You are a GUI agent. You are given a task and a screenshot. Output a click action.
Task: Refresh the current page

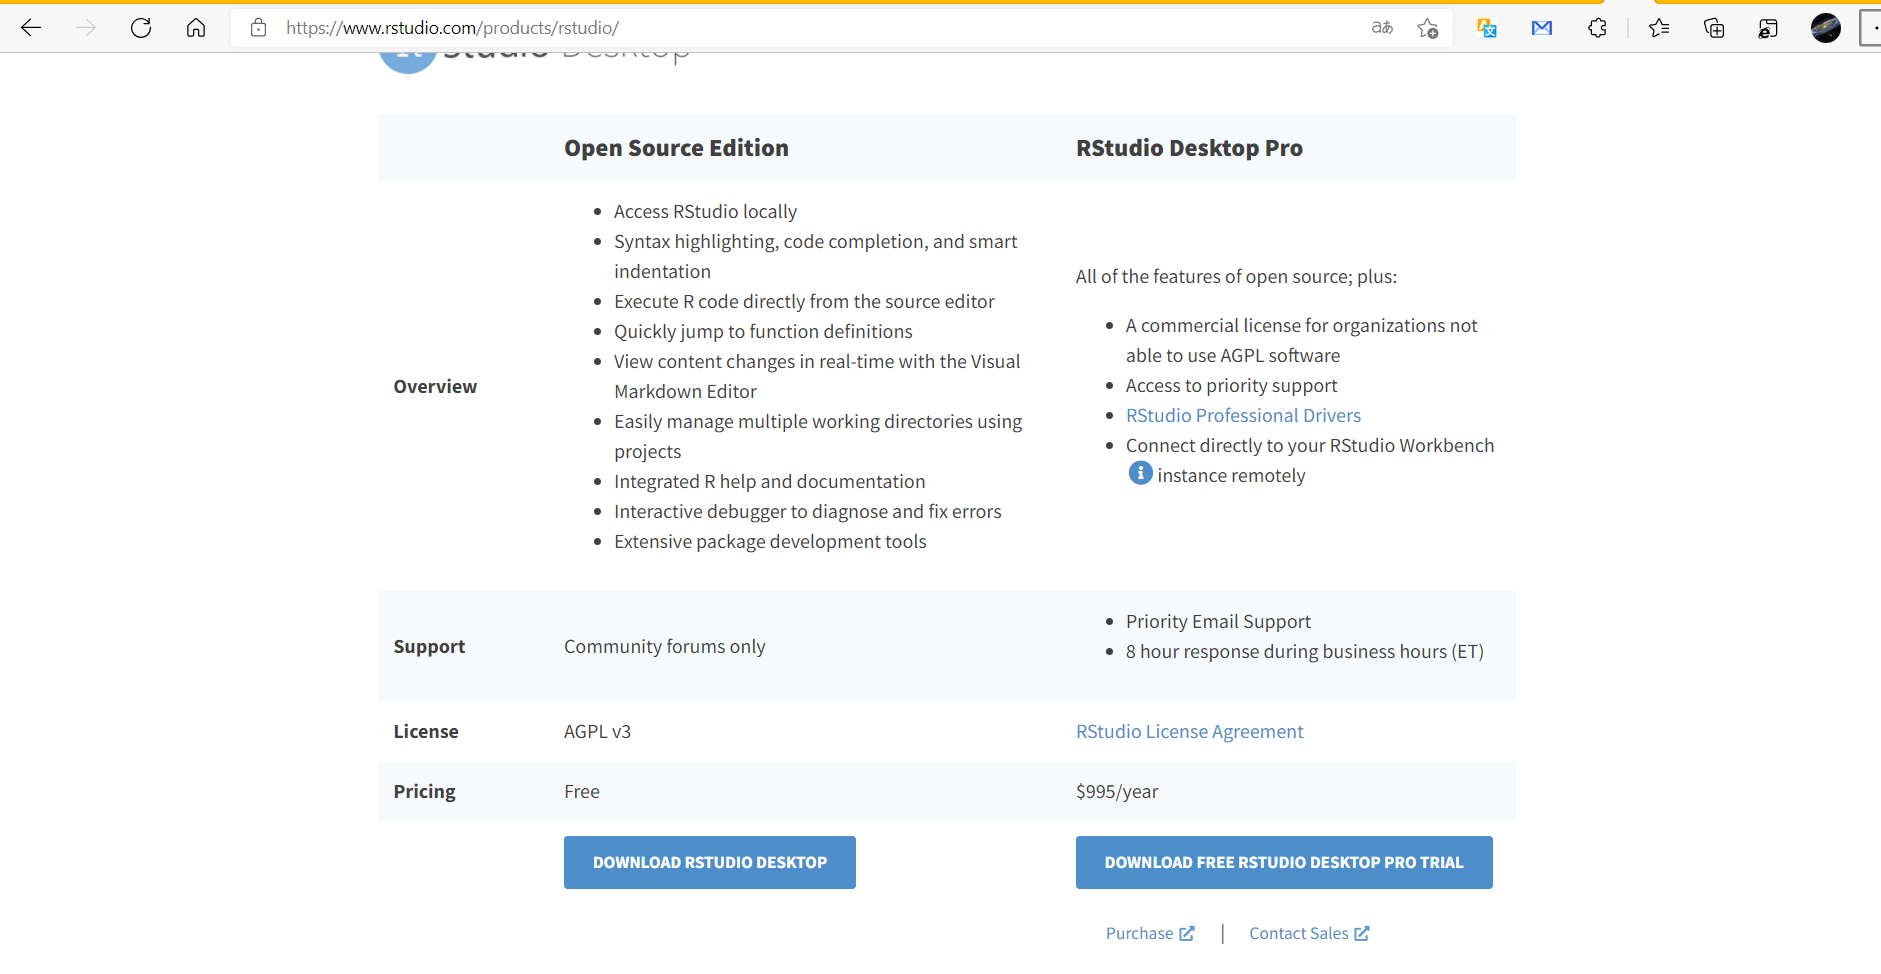click(x=141, y=28)
